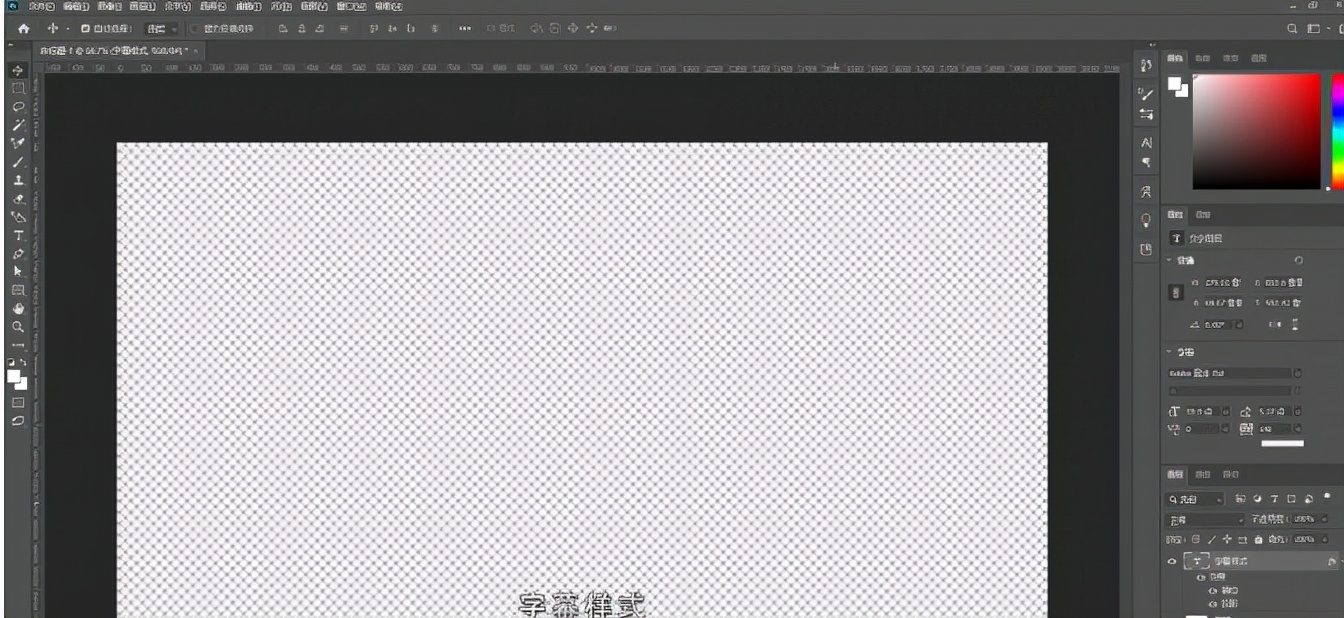The height and width of the screenshot is (618, 1344).
Task: Toggle the Auto-Select checkbox in options bar
Action: 86,29
